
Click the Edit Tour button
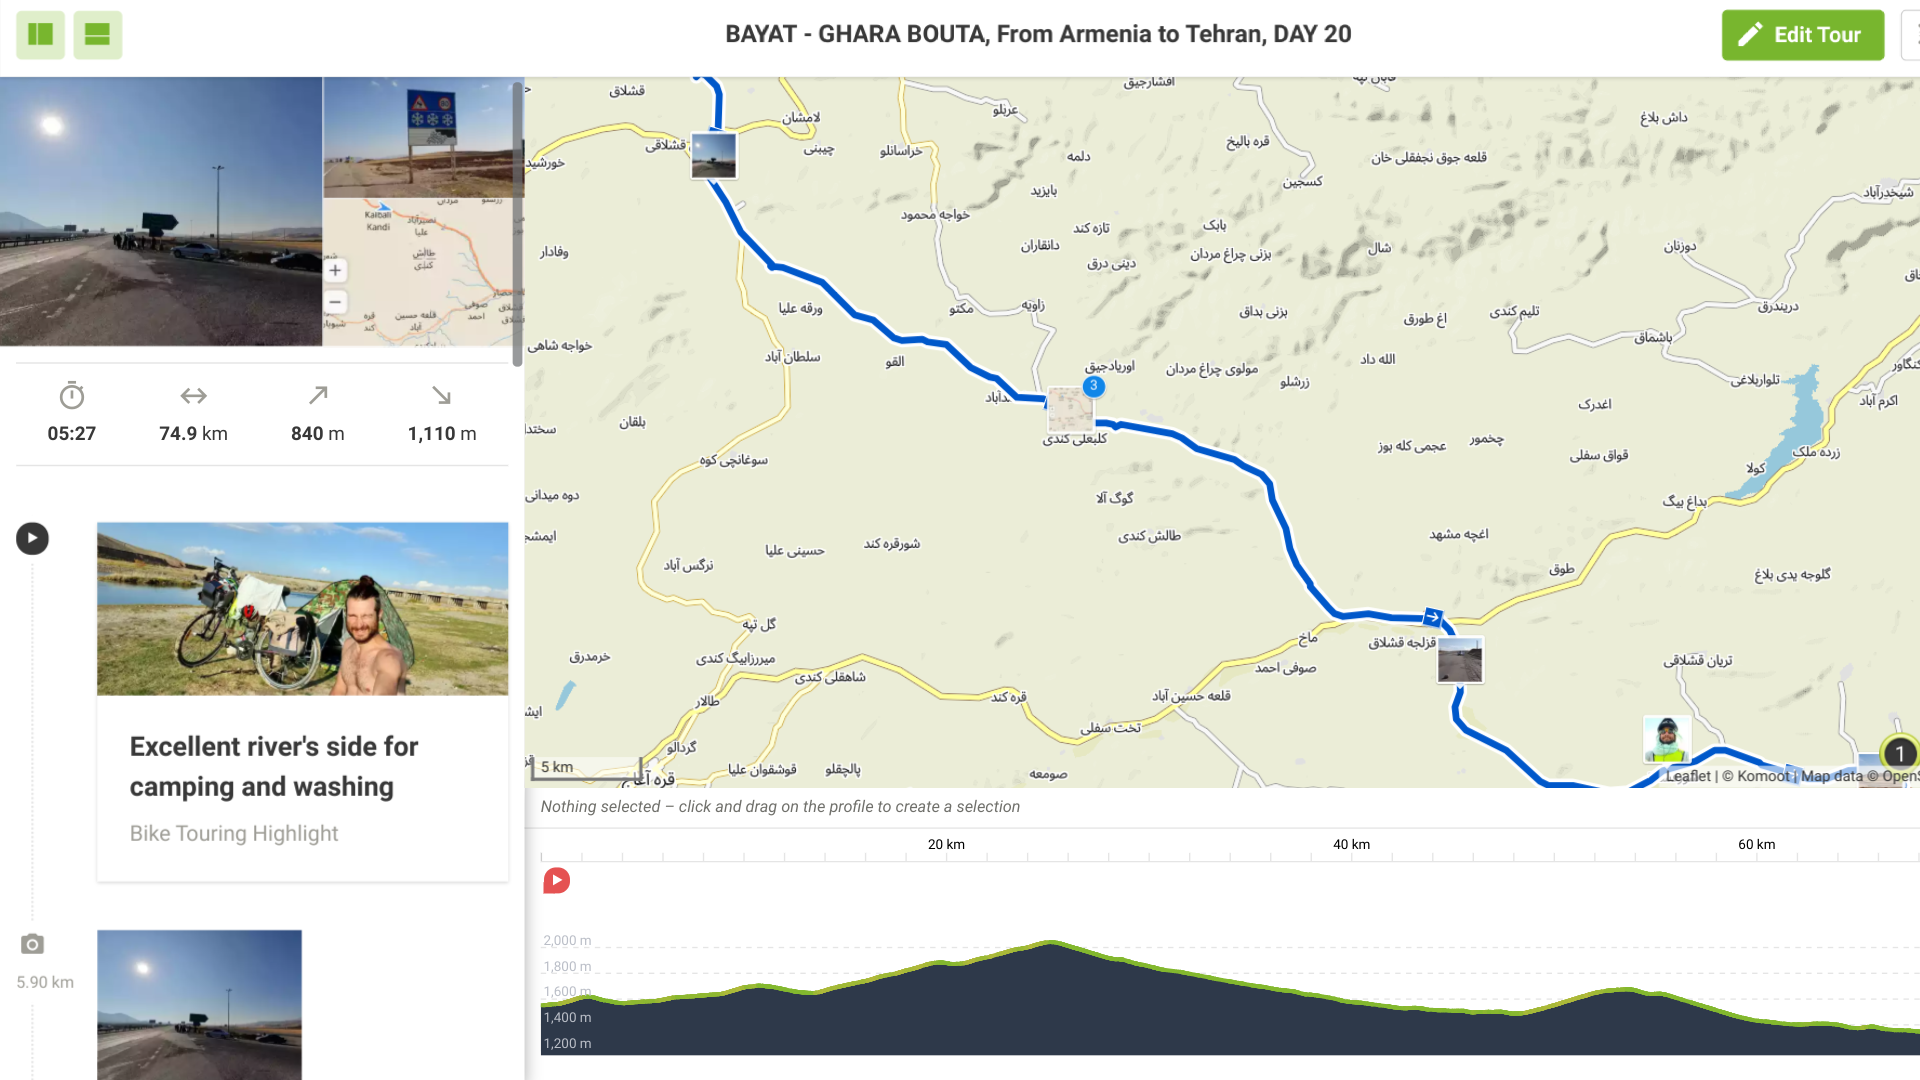point(1802,35)
